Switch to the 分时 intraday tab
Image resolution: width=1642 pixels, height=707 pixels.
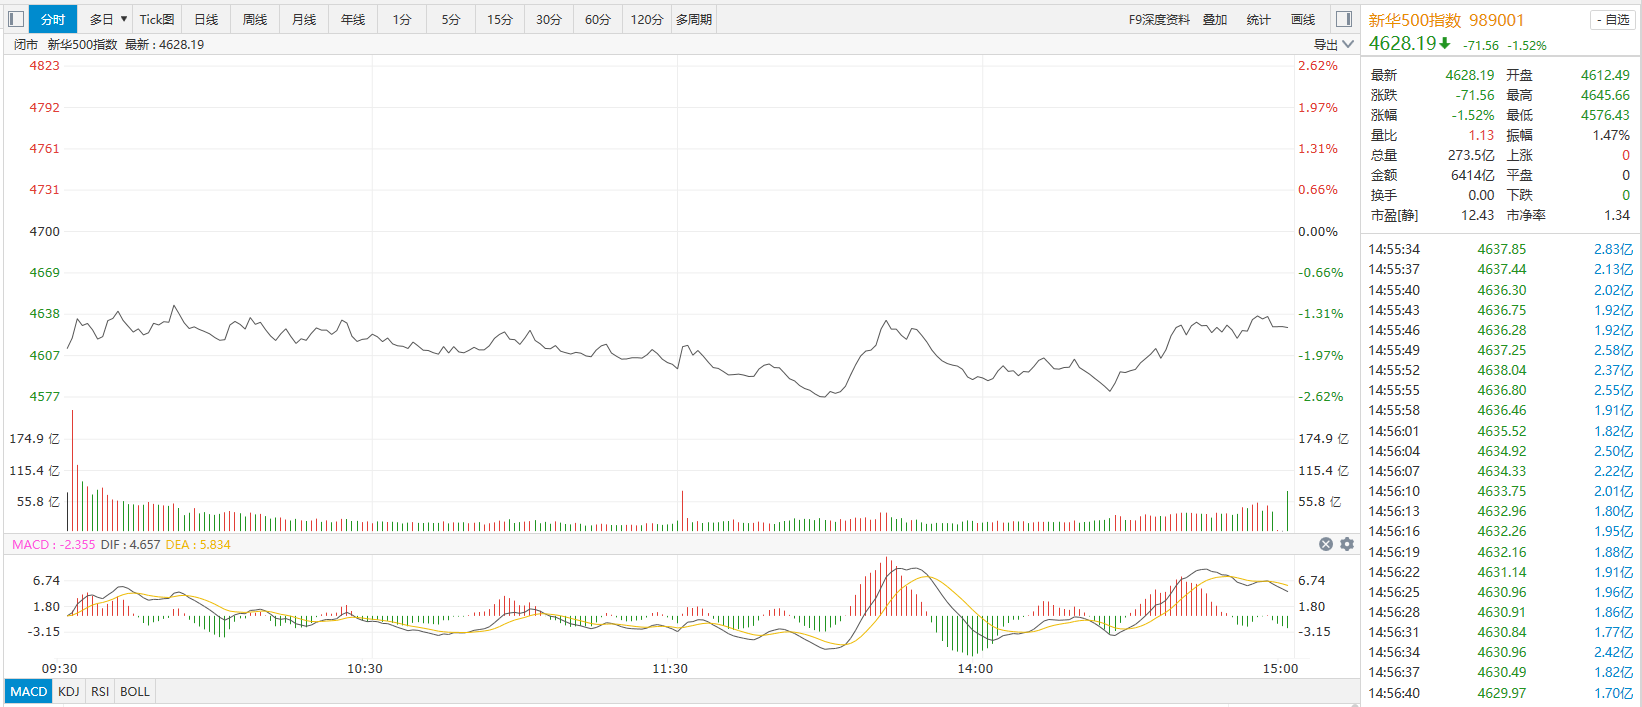point(53,19)
